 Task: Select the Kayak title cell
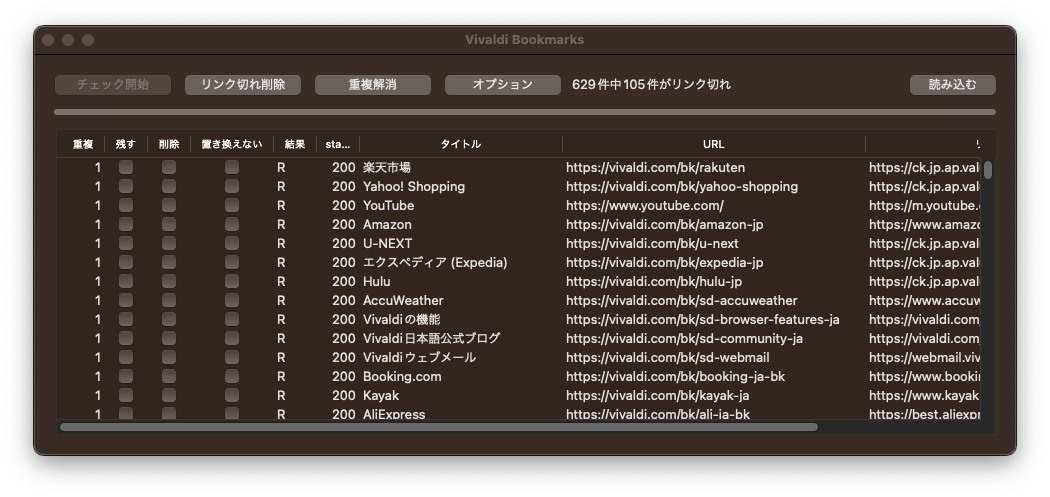pos(380,396)
